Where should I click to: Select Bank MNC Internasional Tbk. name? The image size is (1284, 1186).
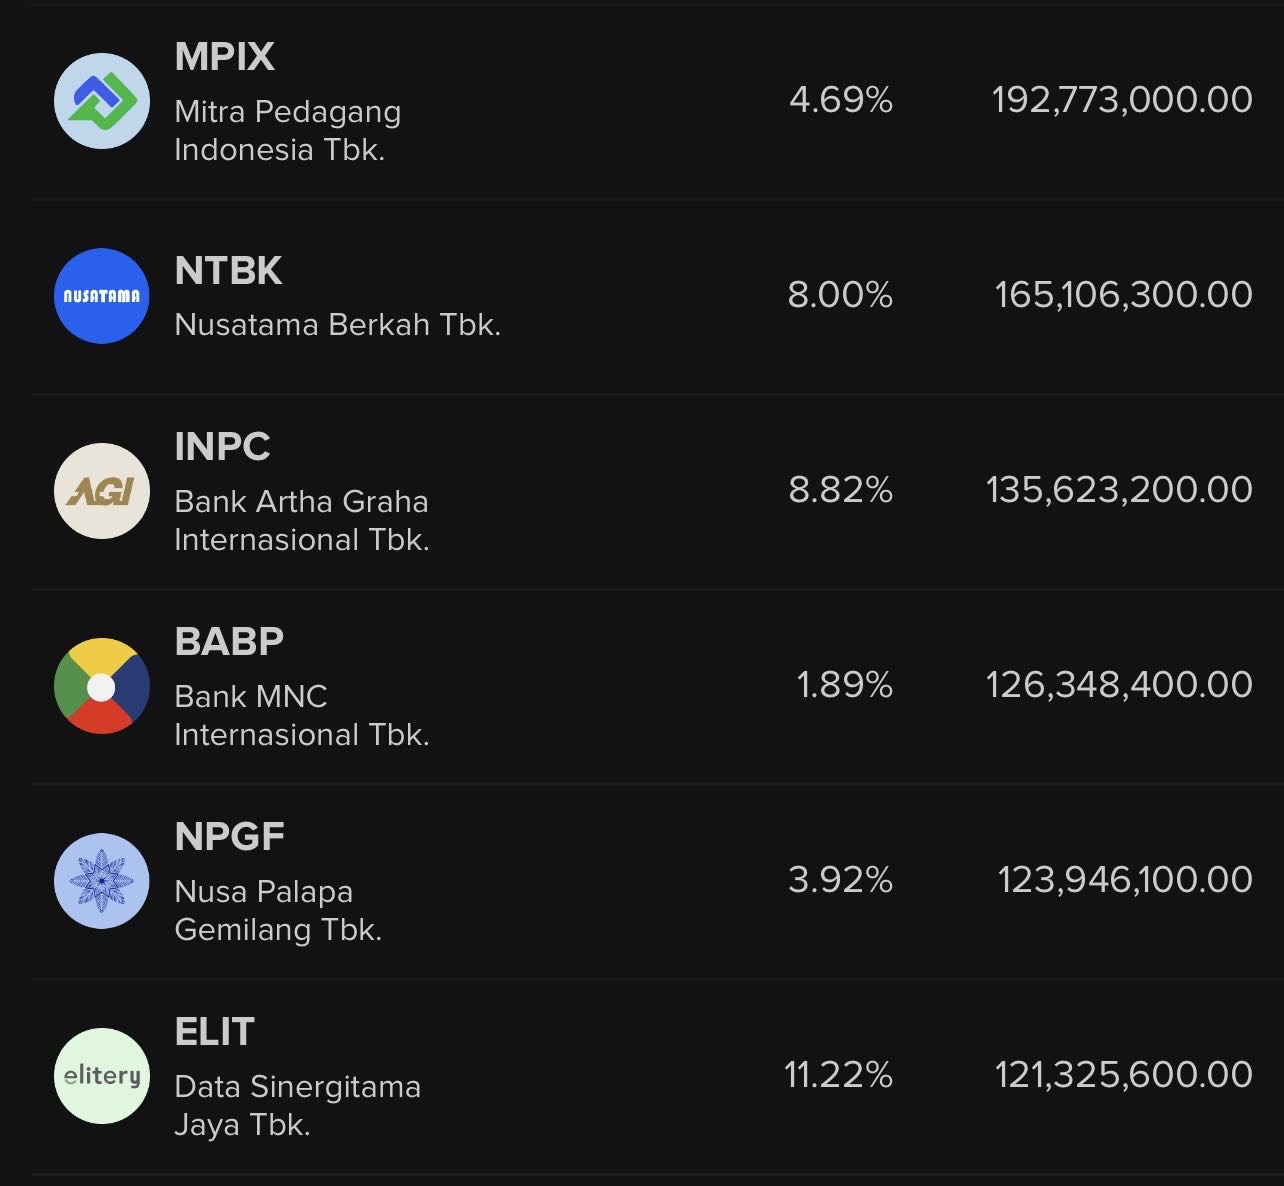pos(302,715)
